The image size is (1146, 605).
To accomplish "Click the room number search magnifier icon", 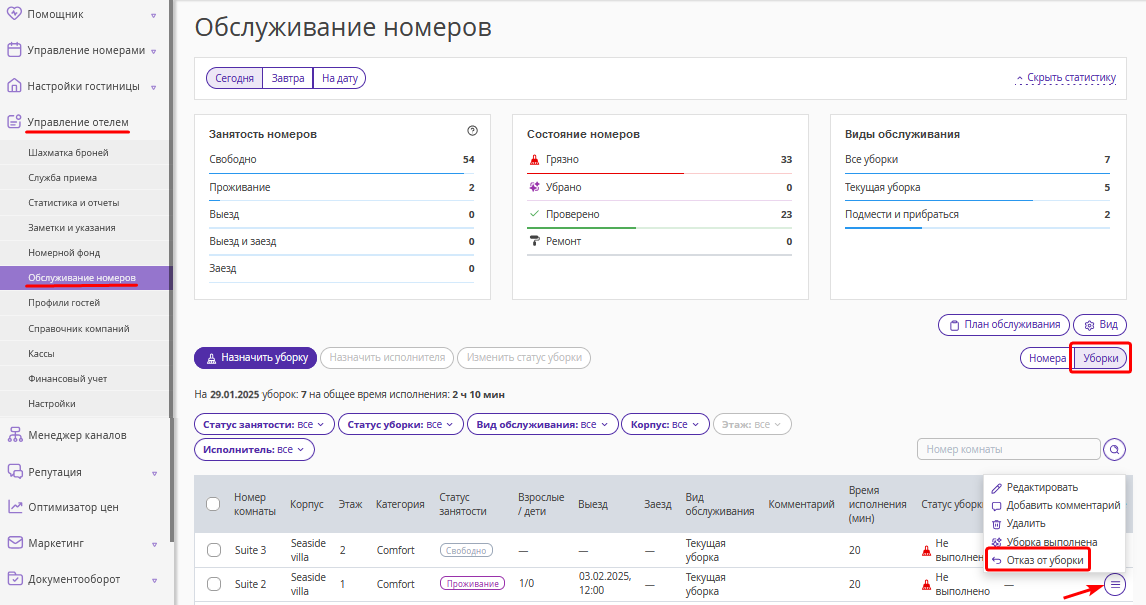I will tap(1114, 449).
